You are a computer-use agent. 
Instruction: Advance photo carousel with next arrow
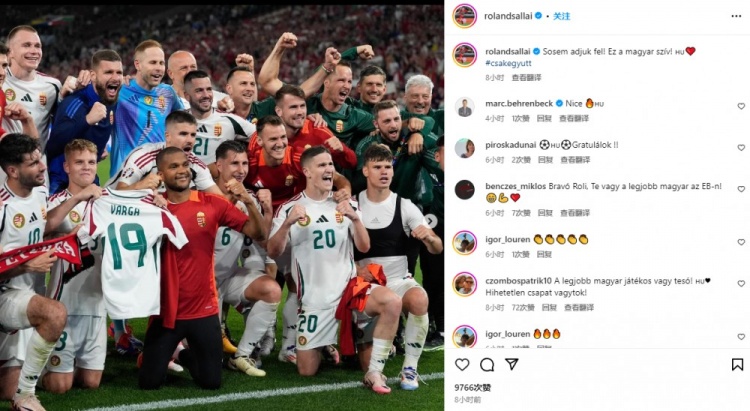pyautogui.click(x=431, y=221)
